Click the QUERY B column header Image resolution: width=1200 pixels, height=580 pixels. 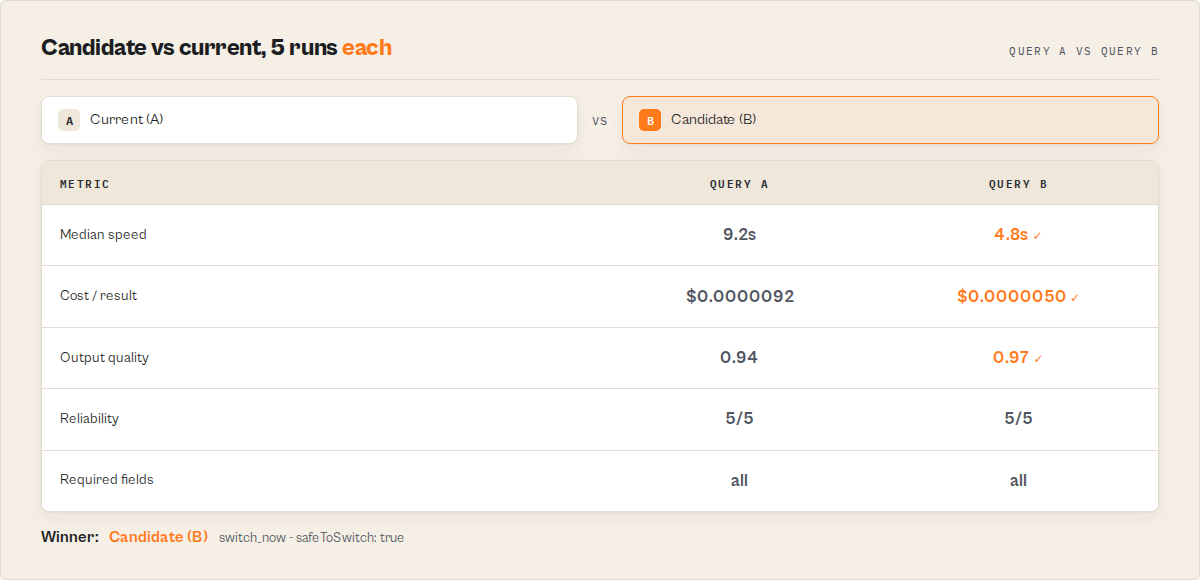click(x=1018, y=184)
